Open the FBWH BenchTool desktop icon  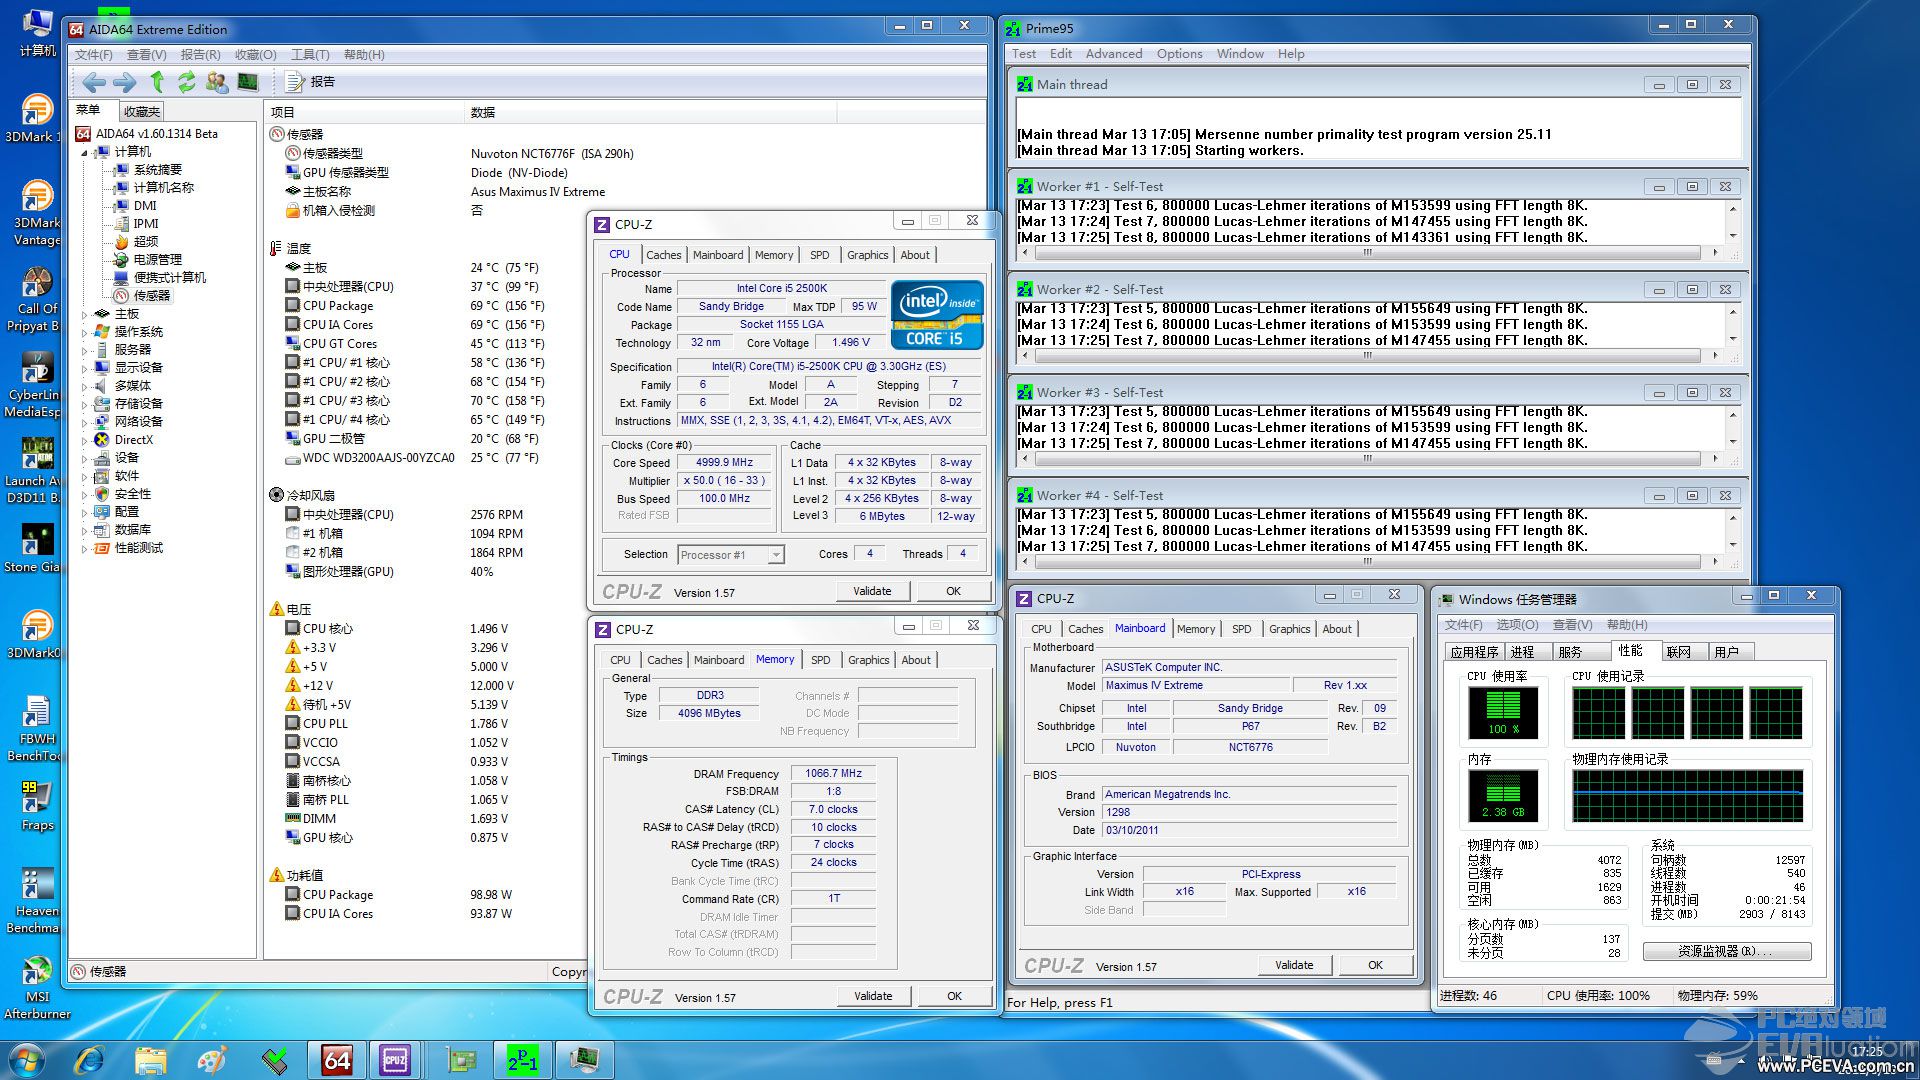tap(36, 728)
